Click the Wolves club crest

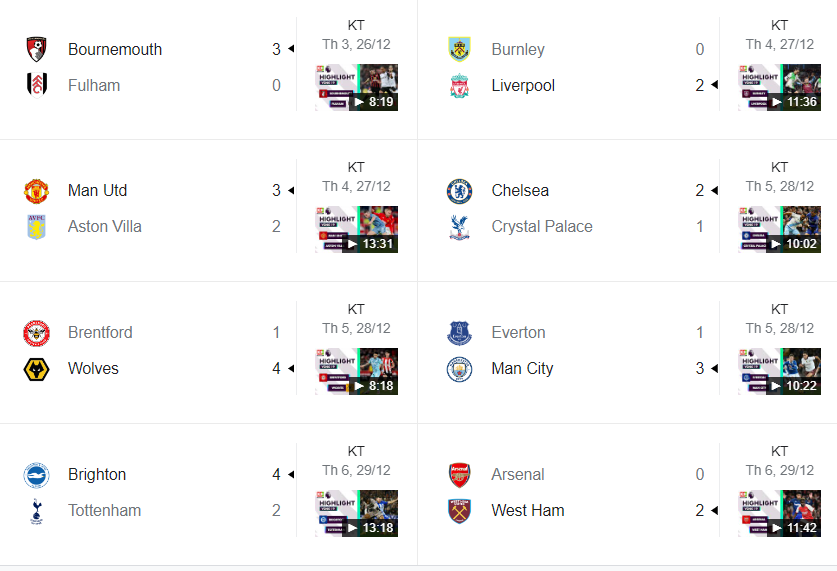(36, 369)
